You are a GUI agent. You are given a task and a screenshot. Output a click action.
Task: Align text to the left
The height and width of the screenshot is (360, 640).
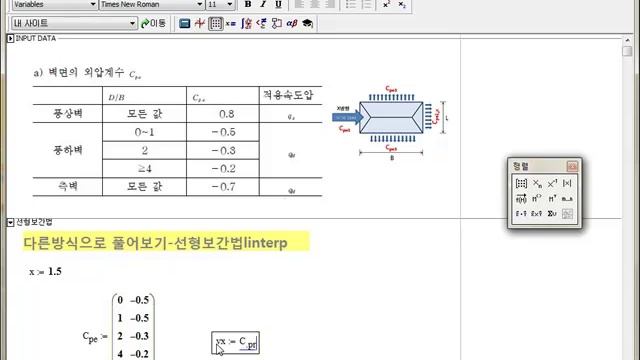pos(299,4)
